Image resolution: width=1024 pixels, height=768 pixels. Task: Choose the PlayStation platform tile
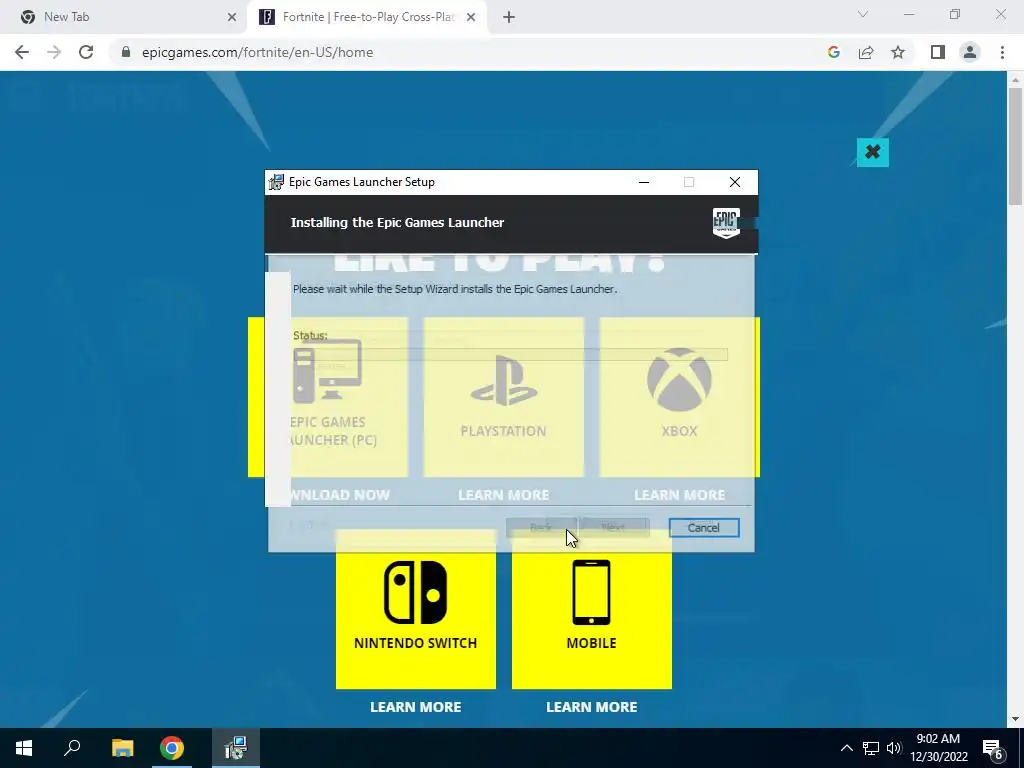504,397
